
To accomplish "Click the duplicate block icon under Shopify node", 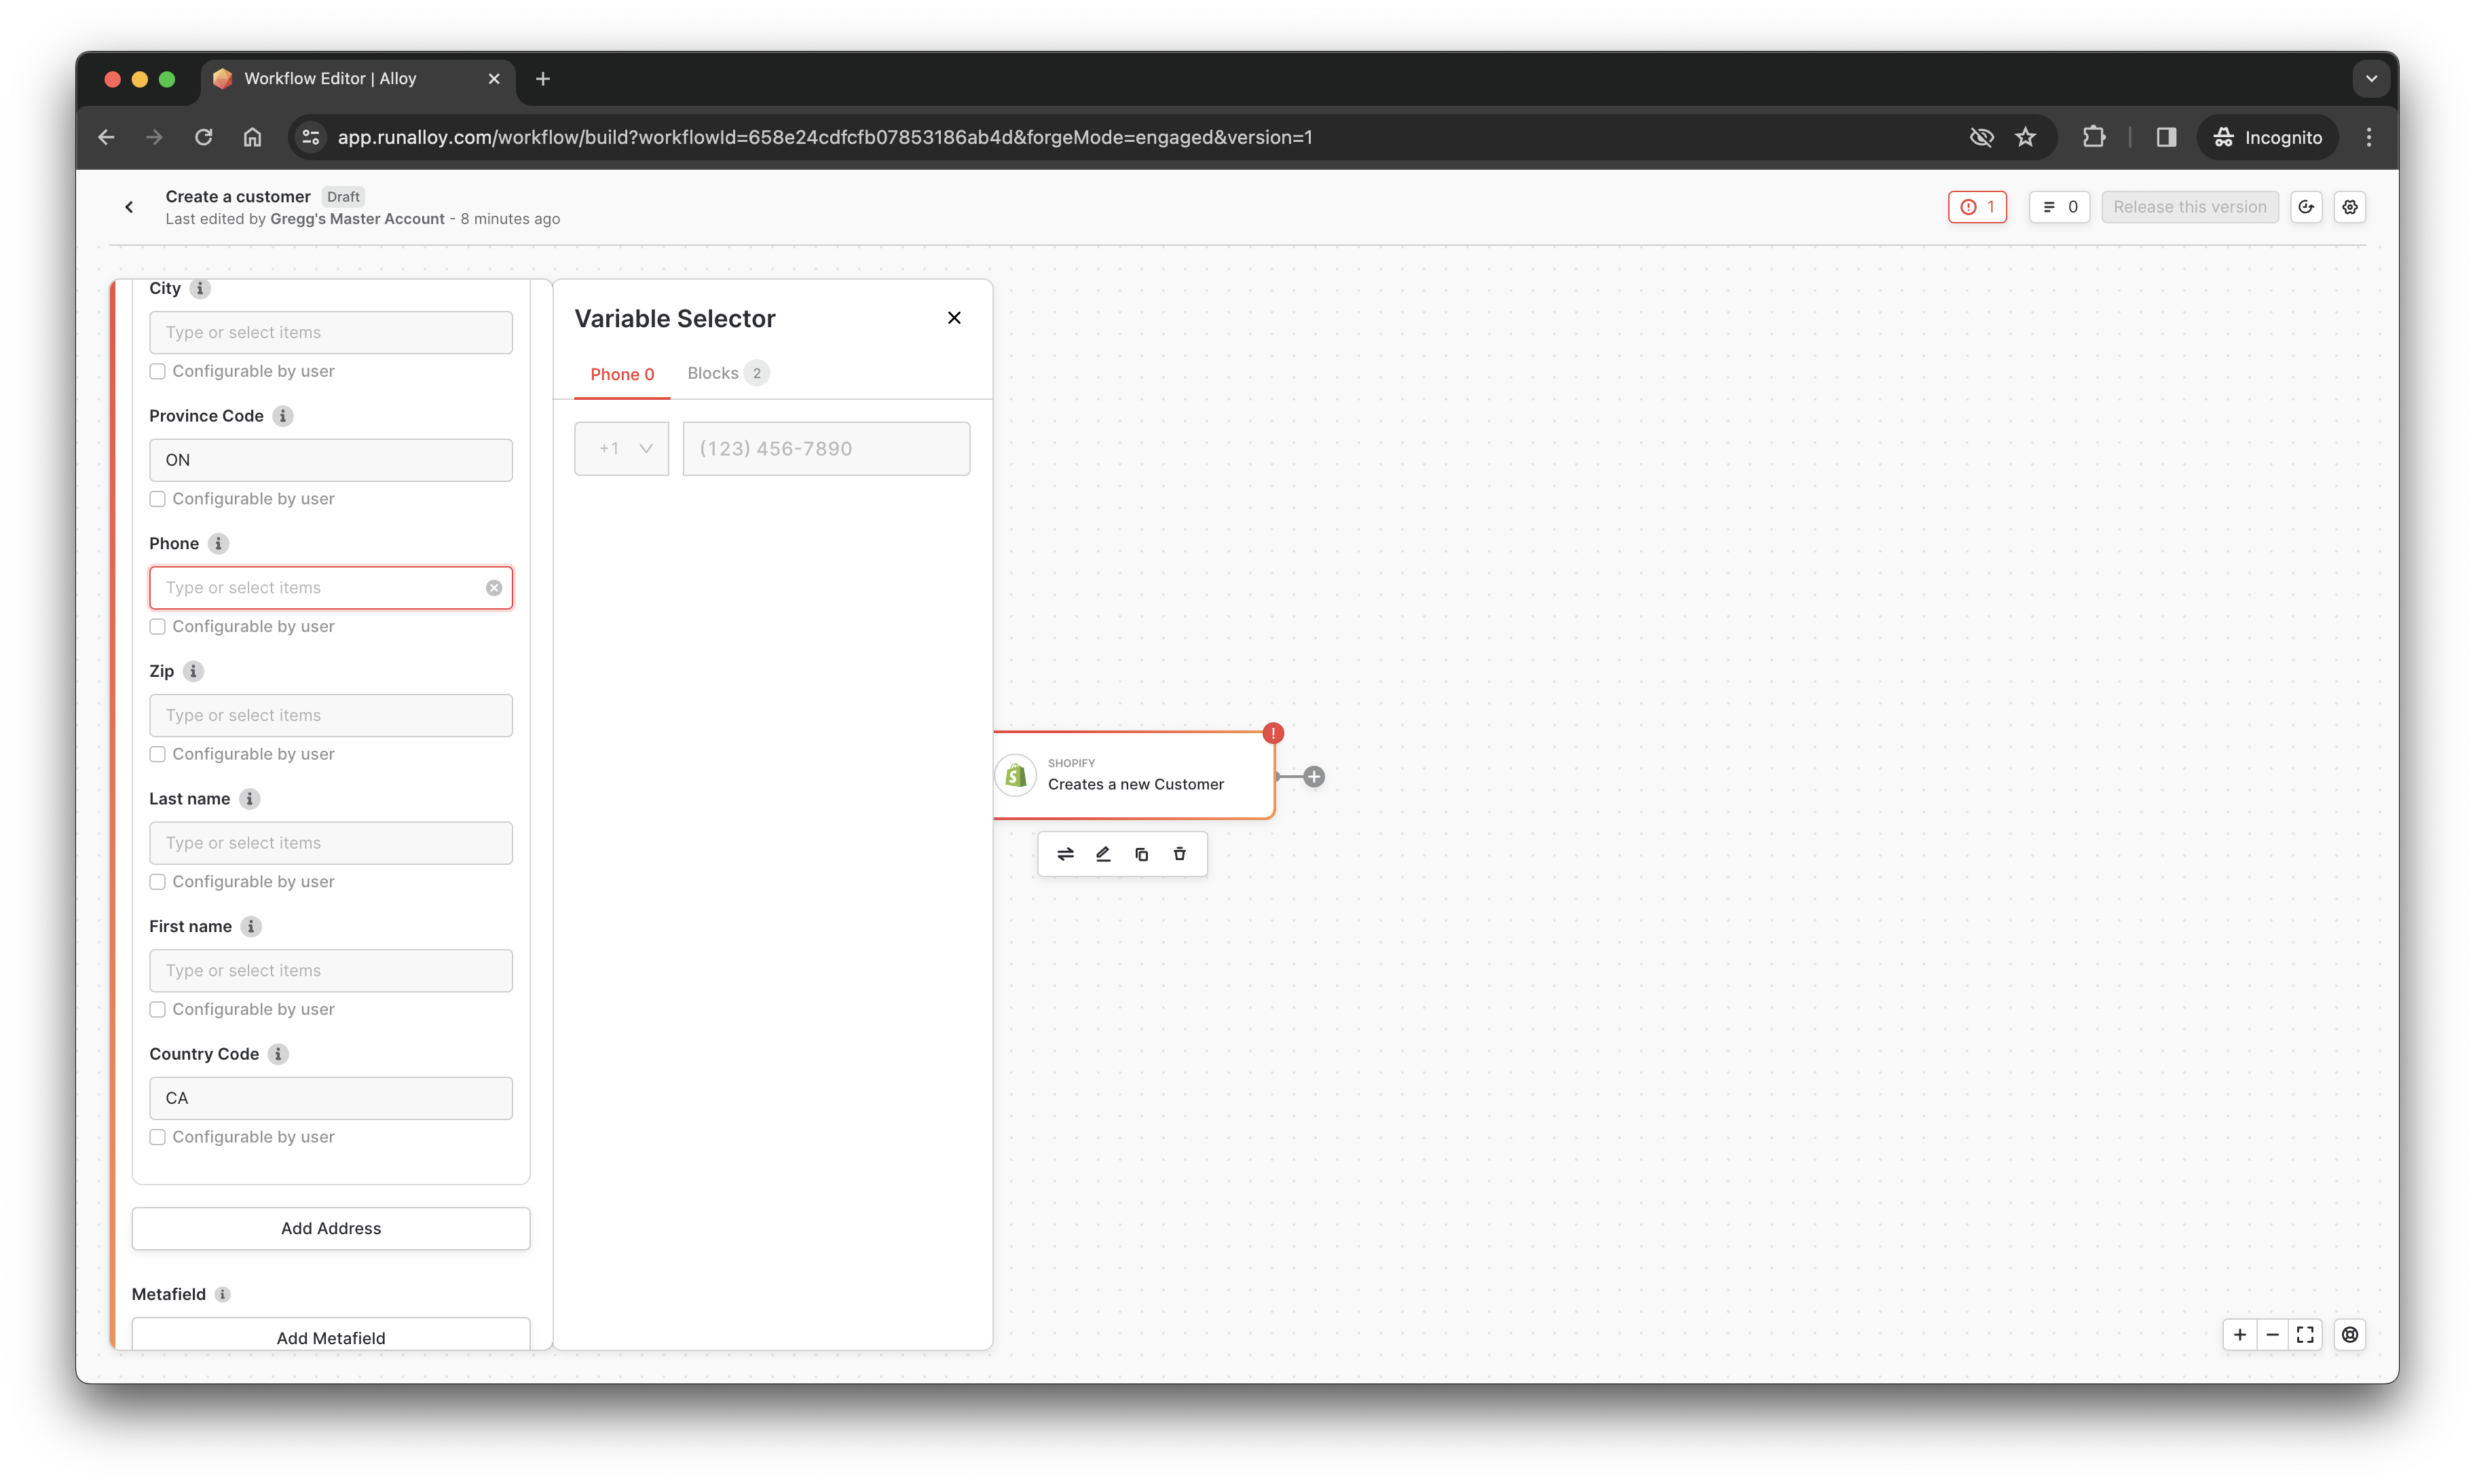I will (x=1141, y=854).
